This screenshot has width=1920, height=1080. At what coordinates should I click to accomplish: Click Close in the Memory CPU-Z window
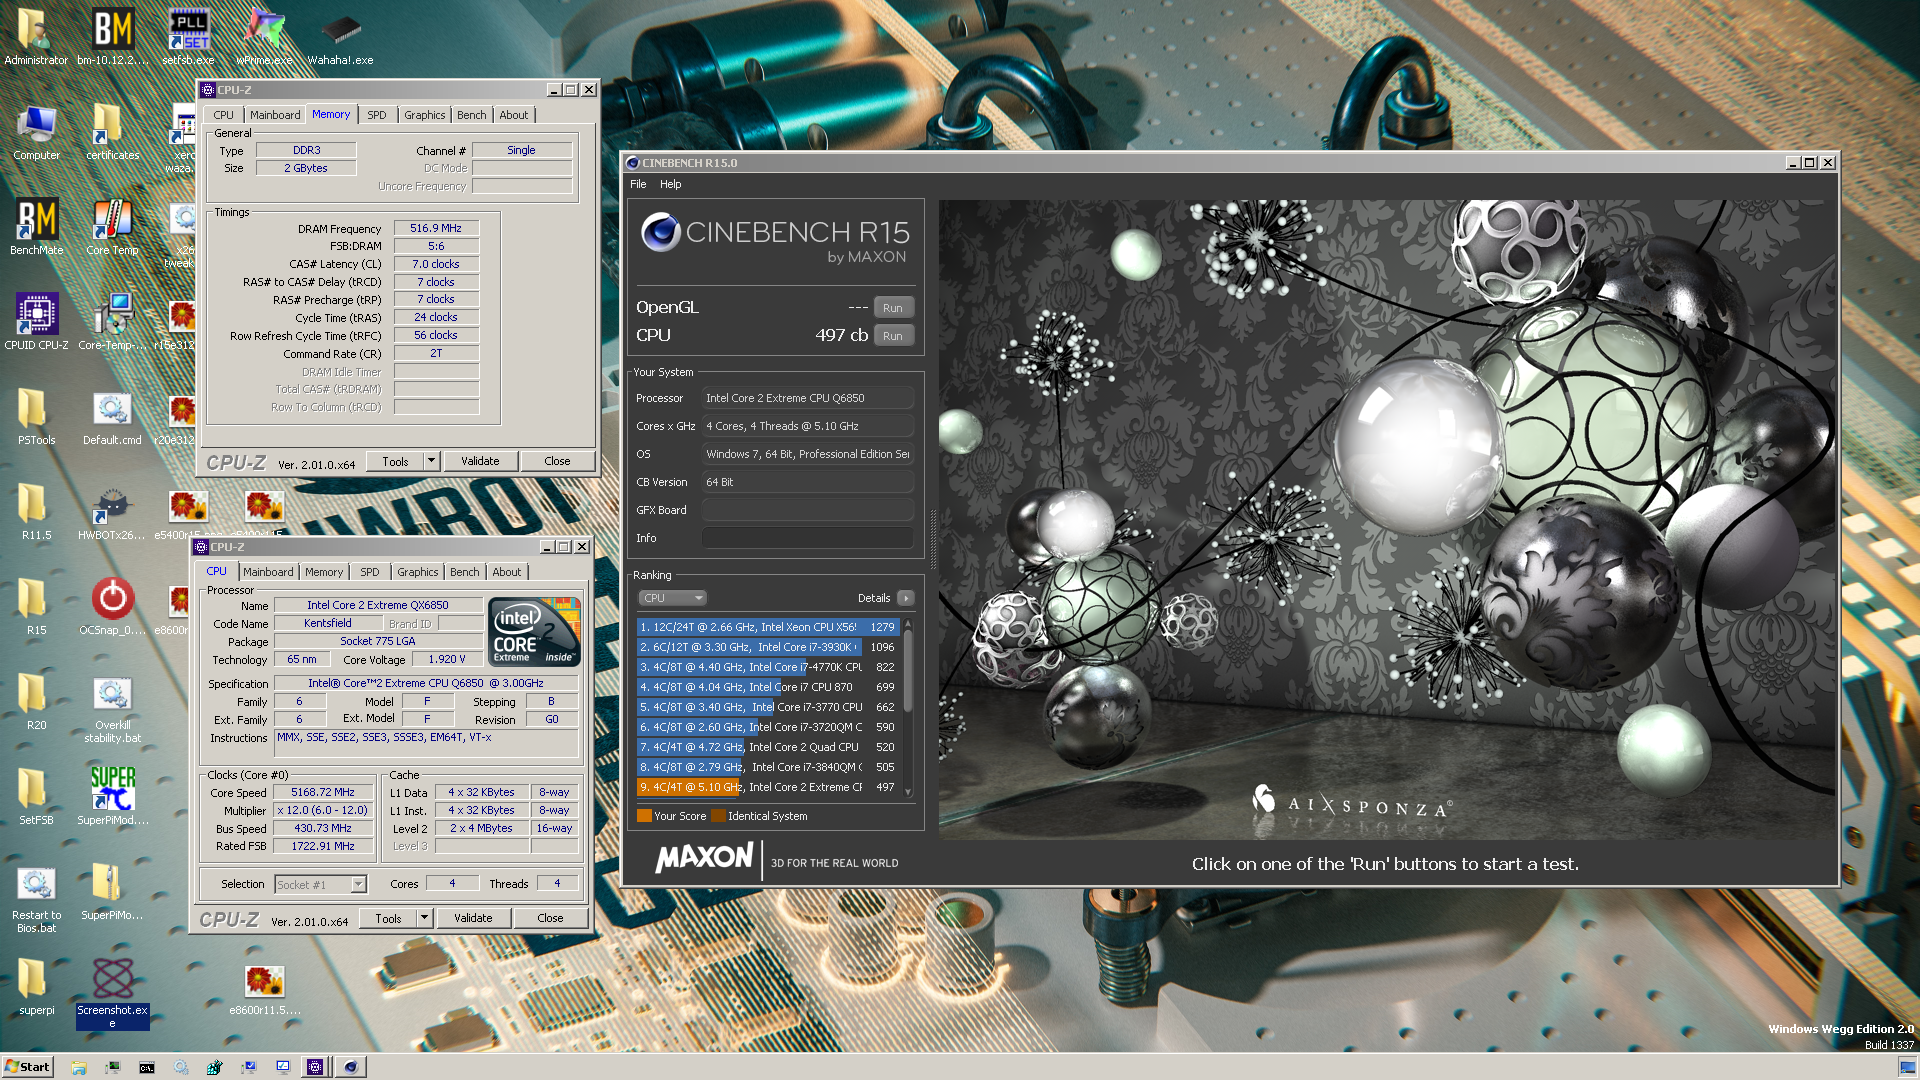(x=557, y=461)
